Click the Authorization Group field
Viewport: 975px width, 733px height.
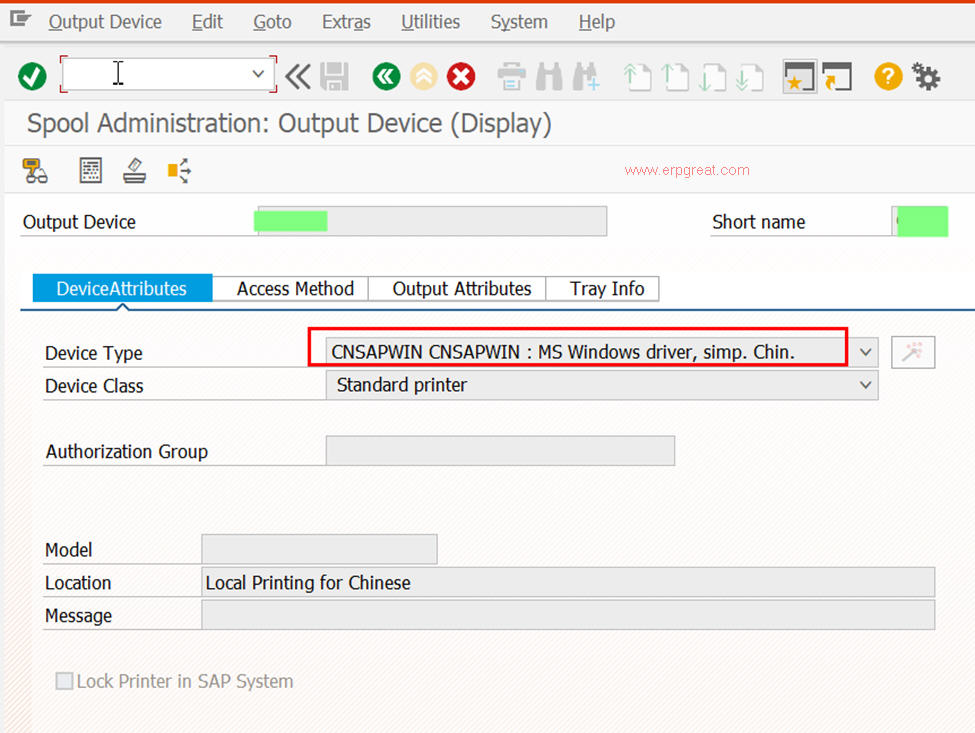point(500,451)
